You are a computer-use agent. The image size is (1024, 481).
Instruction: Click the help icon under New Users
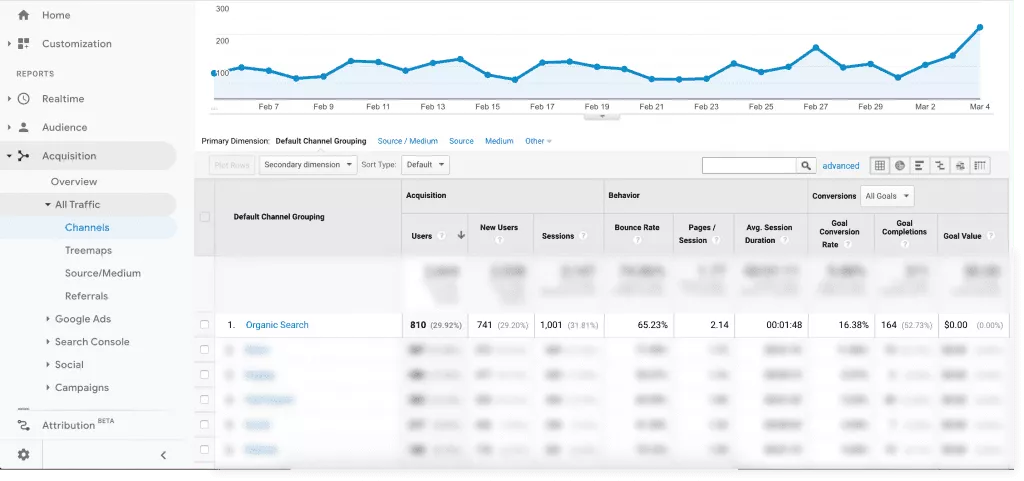499,240
